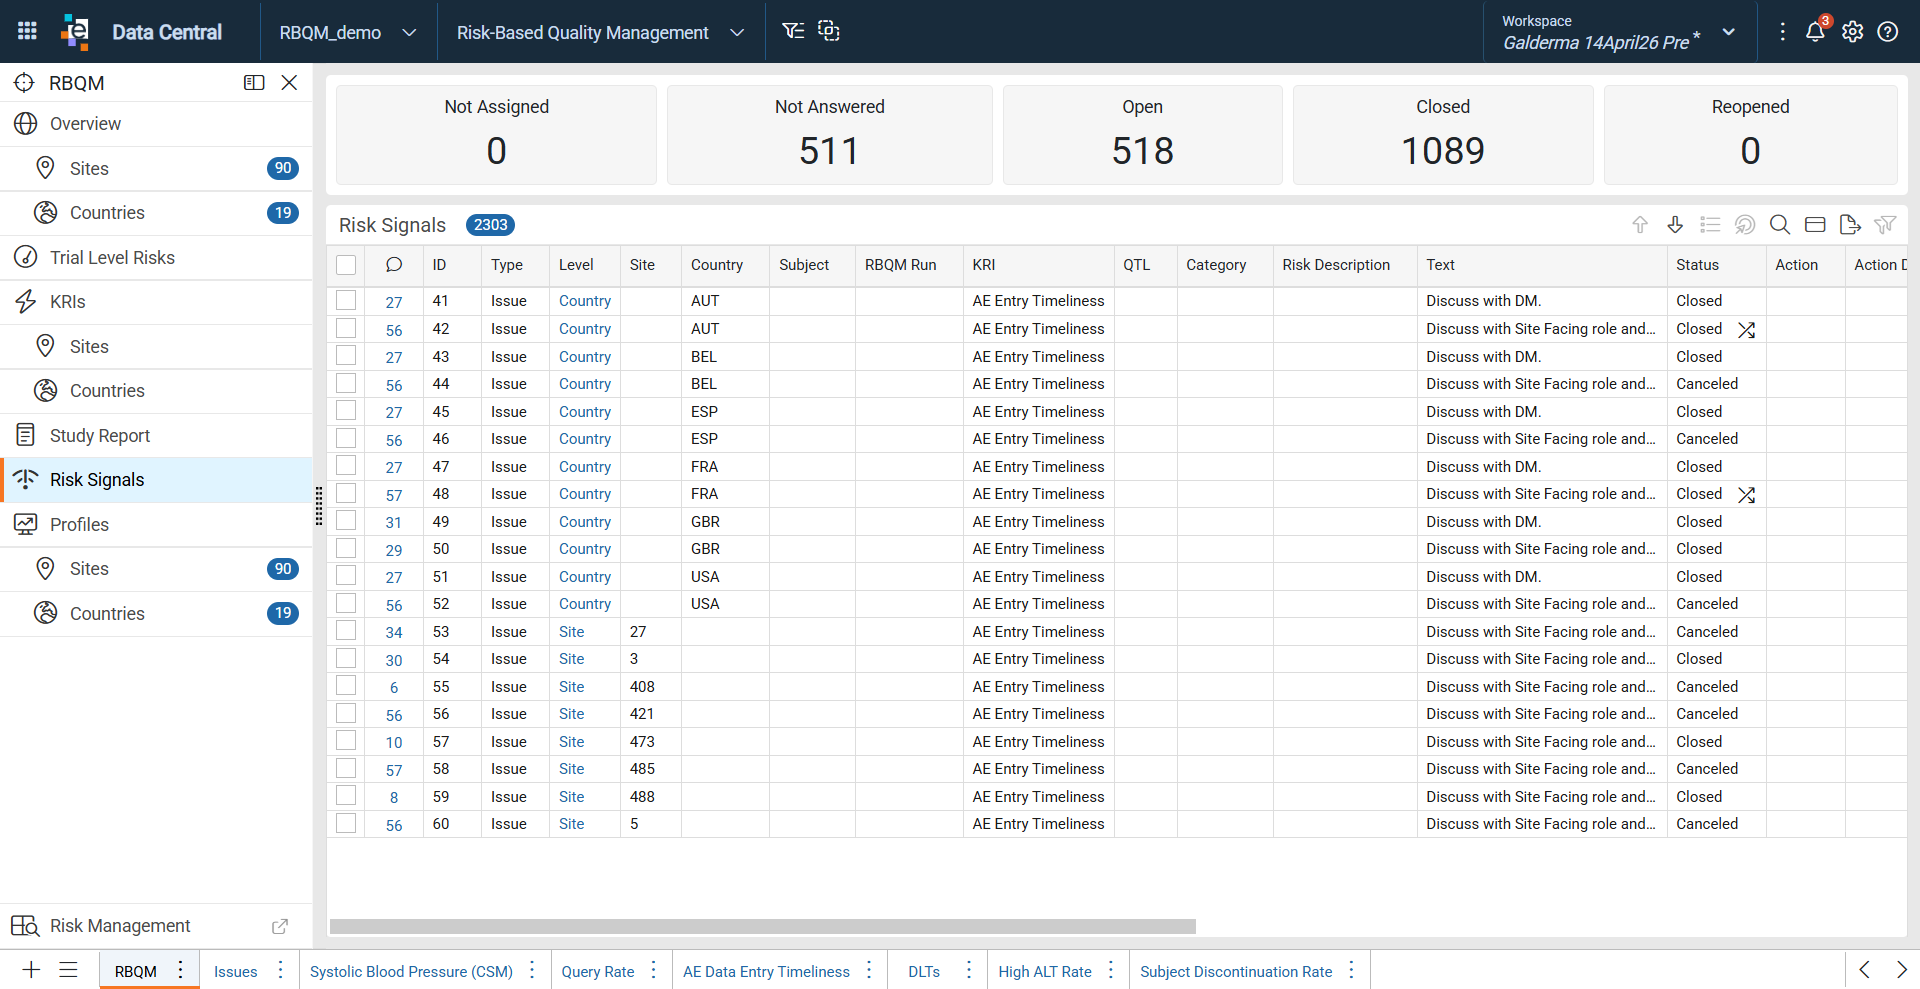The height and width of the screenshot is (989, 1920).
Task: Open the notifications bell icon
Action: tap(1815, 31)
